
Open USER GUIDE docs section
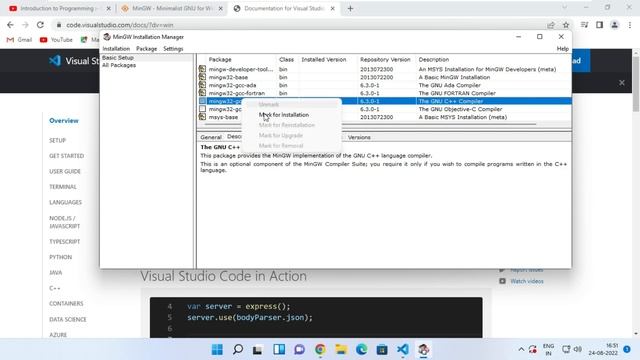click(x=65, y=171)
